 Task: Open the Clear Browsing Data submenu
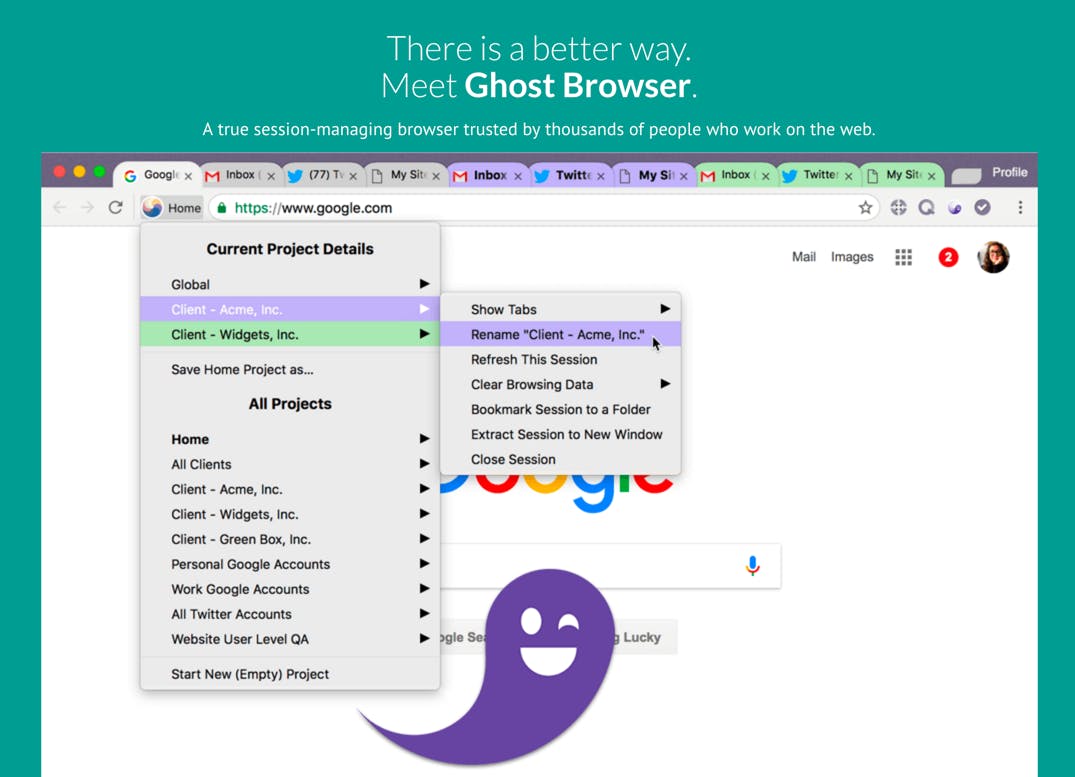[x=560, y=384]
